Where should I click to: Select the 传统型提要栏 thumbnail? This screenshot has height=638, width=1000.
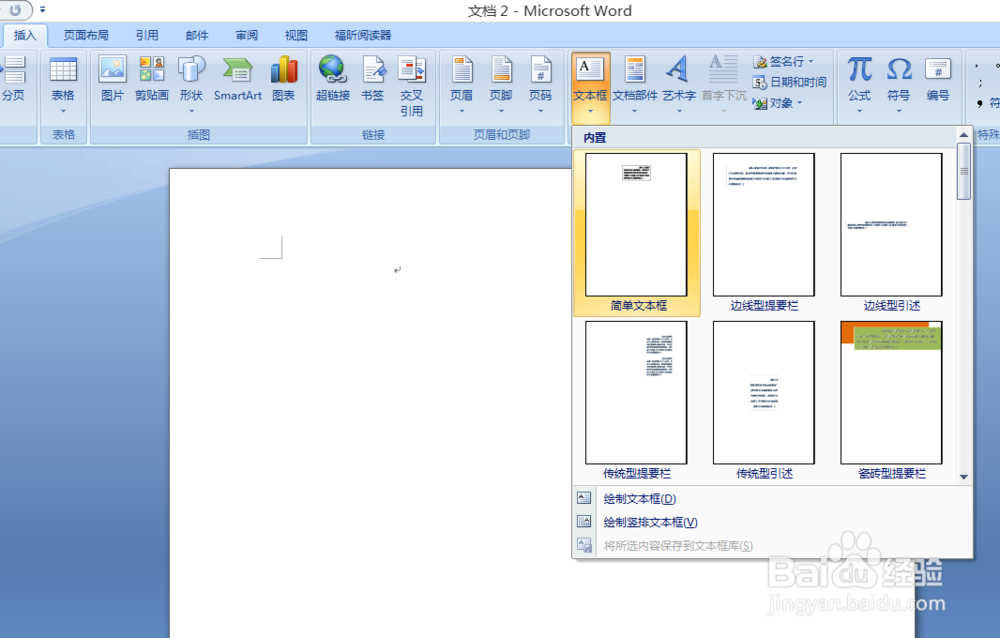click(636, 400)
